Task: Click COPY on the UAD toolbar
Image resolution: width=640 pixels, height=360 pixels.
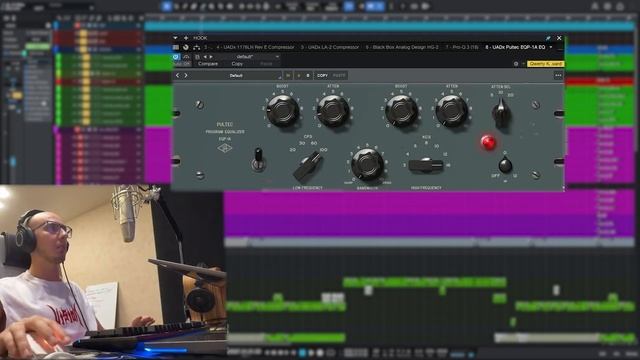Action: (322, 76)
